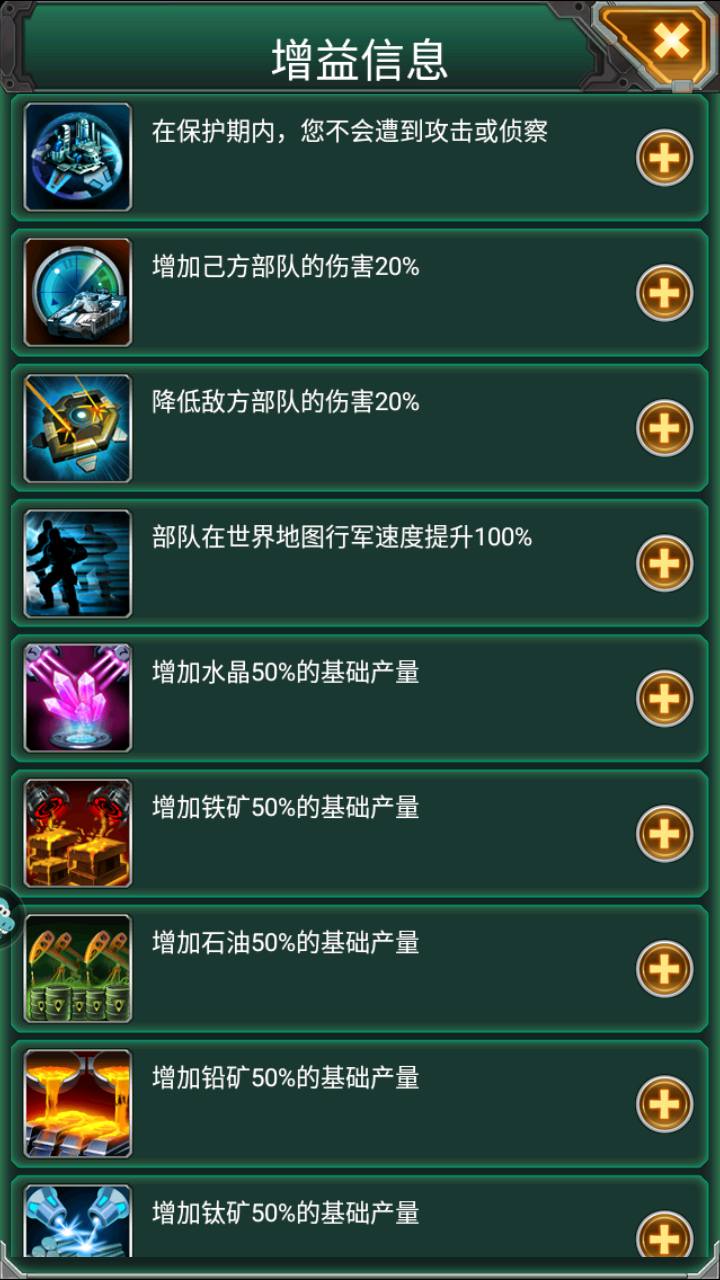Tap the pink crystal production icon

78,698
